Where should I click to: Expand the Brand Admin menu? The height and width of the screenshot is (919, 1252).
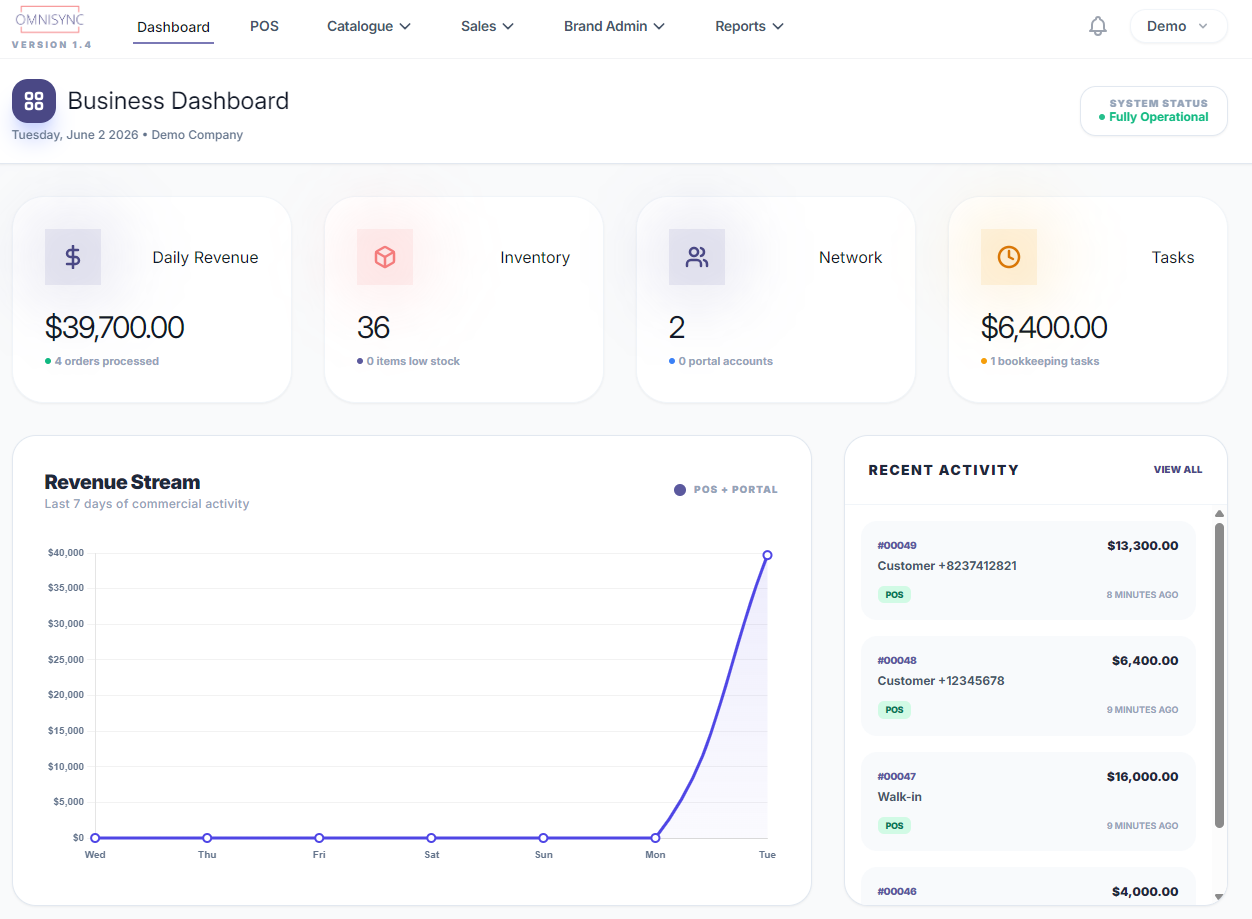tap(614, 26)
